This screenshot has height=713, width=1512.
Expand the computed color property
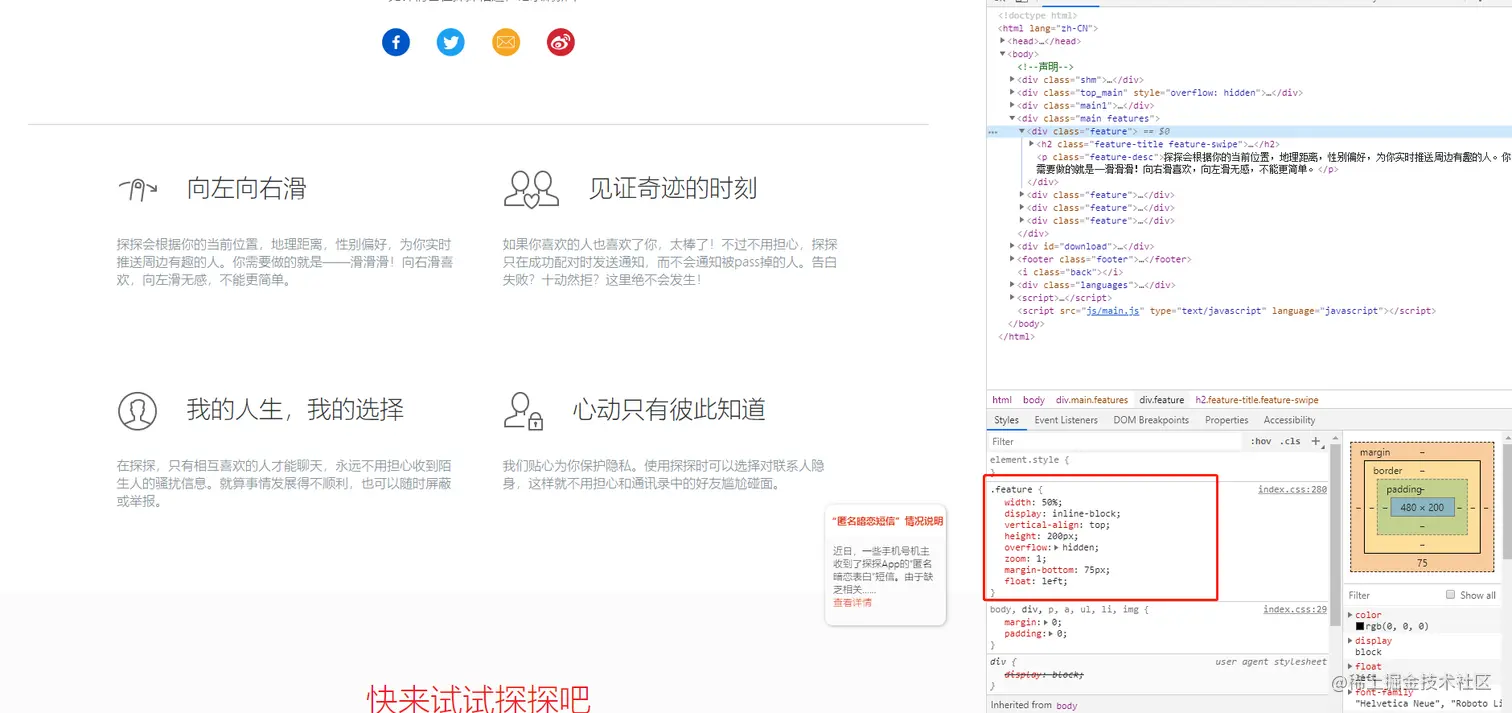(1351, 615)
